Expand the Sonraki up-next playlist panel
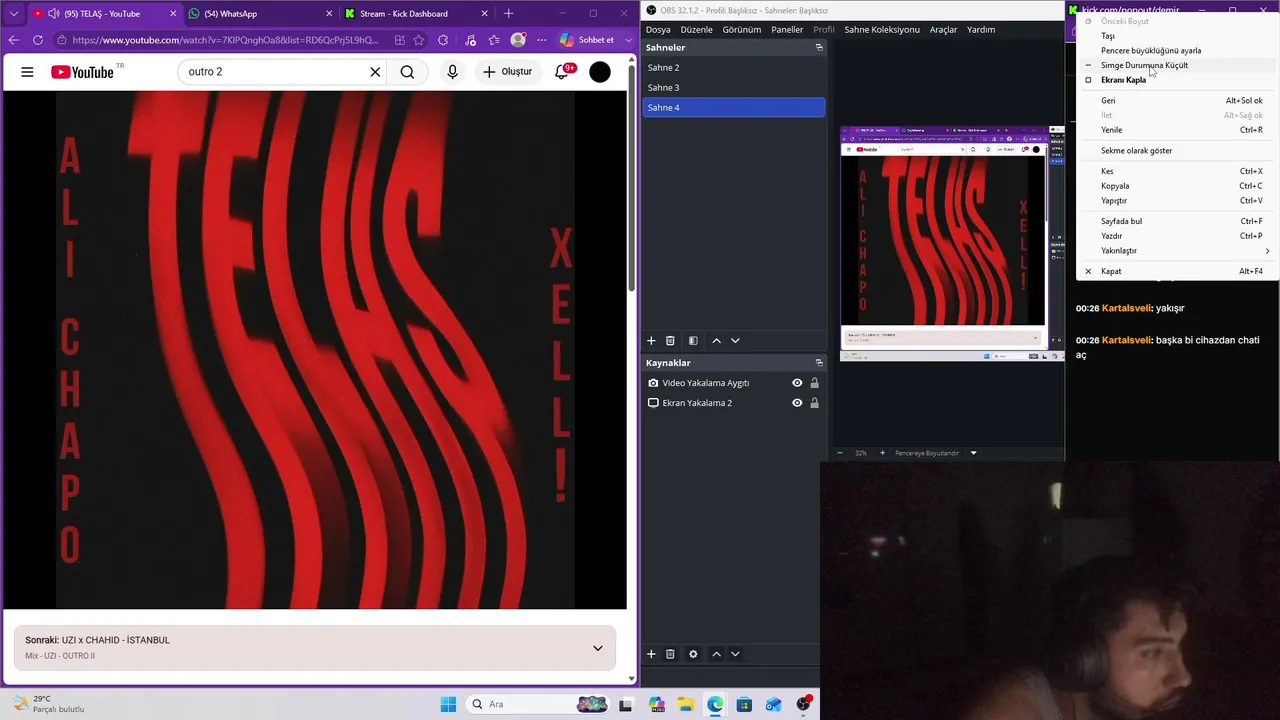 [598, 648]
